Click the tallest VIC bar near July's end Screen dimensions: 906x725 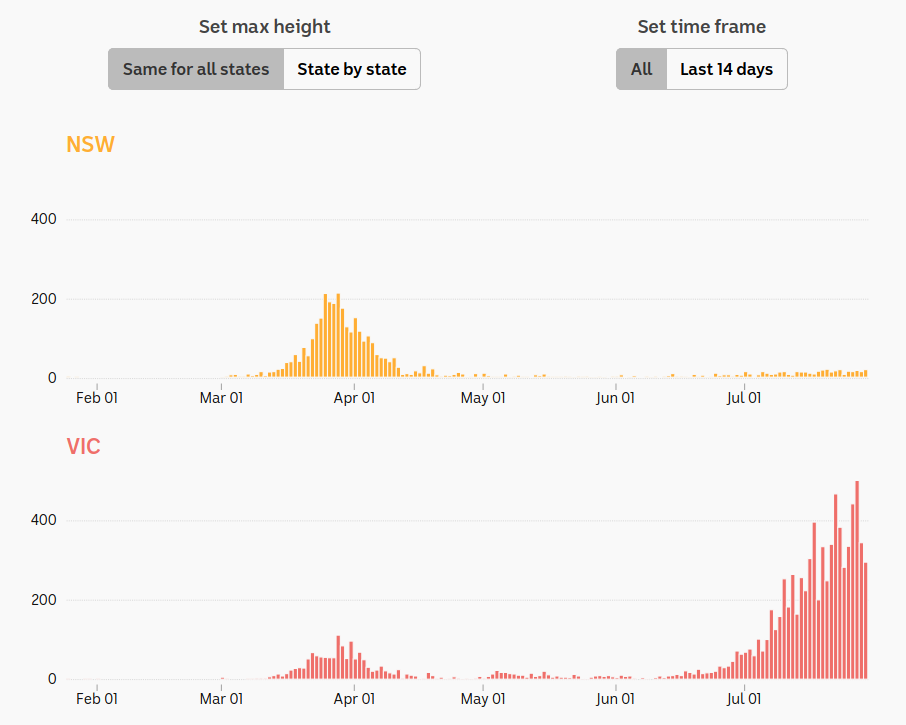click(x=857, y=580)
